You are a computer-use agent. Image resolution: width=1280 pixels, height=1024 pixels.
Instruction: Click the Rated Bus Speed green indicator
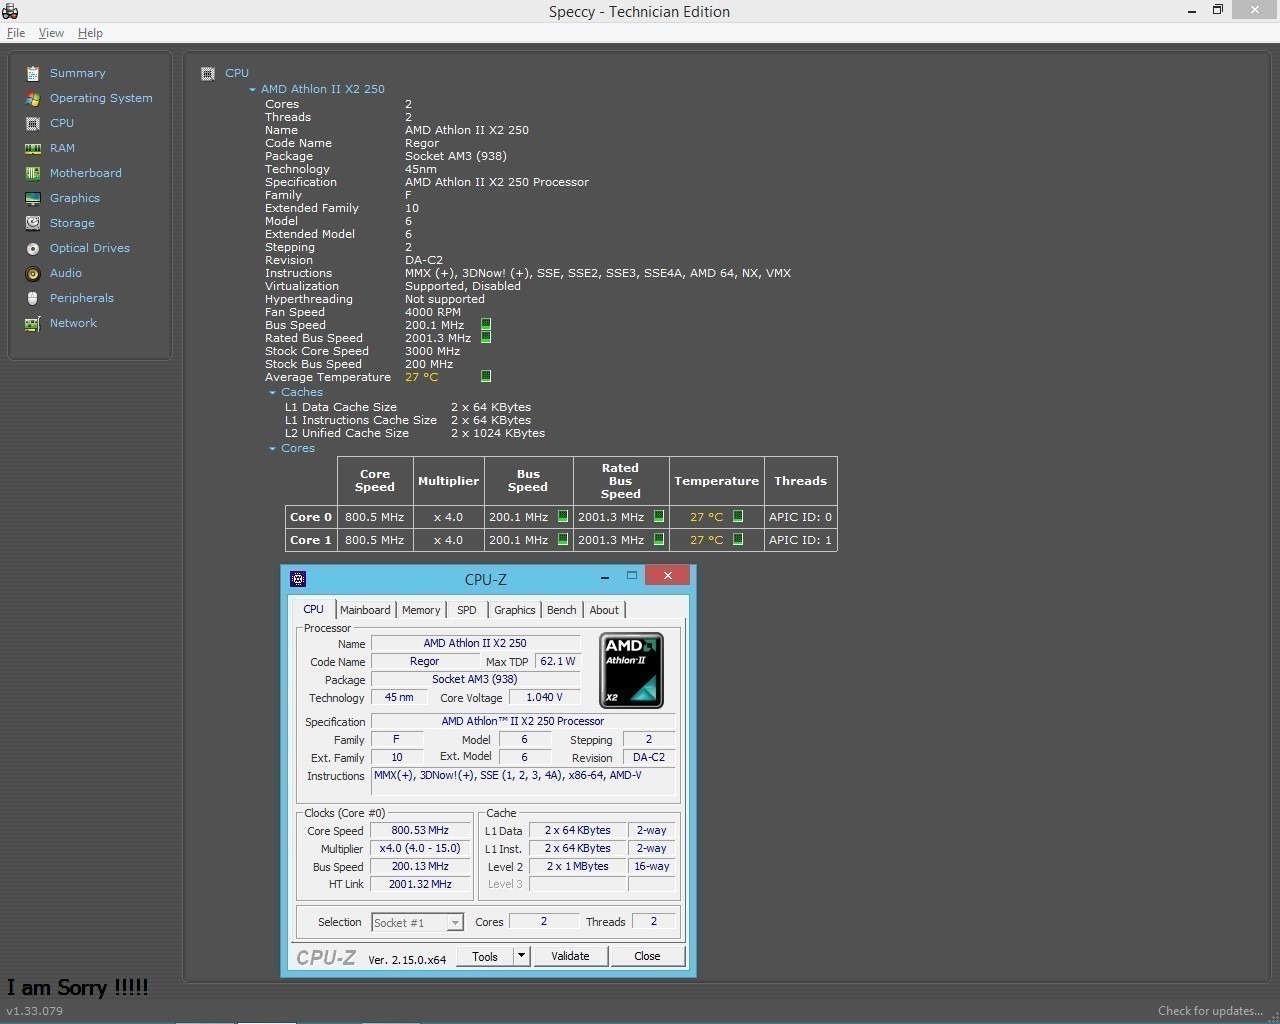[486, 338]
